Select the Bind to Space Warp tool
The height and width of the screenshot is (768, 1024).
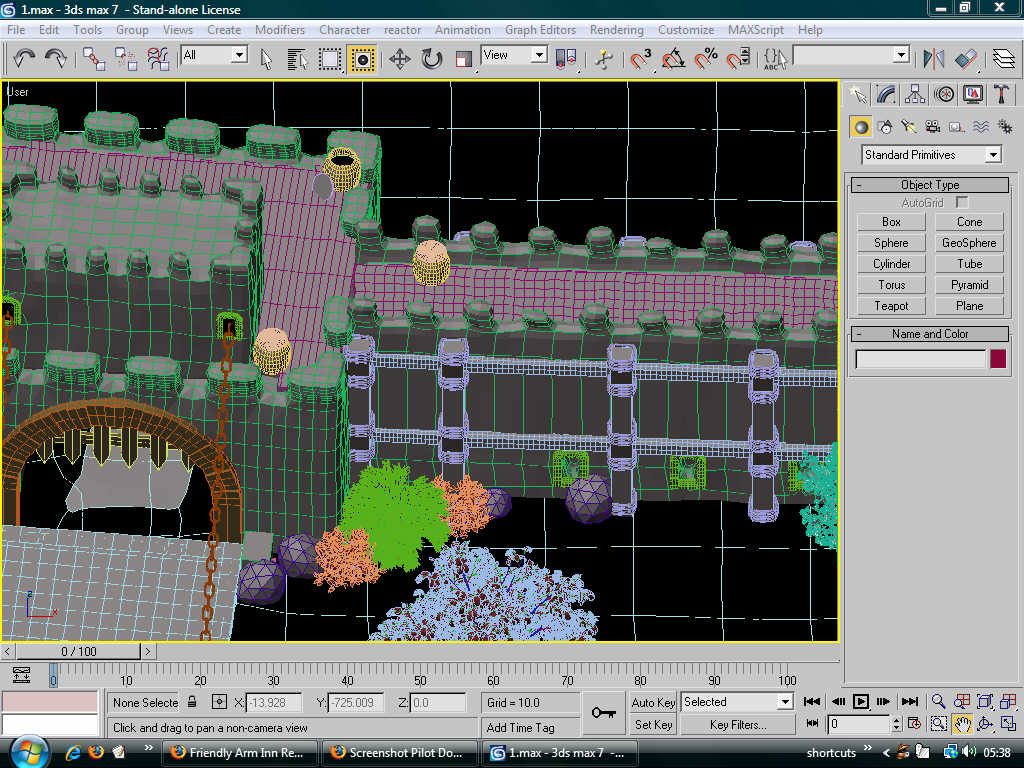click(x=157, y=59)
